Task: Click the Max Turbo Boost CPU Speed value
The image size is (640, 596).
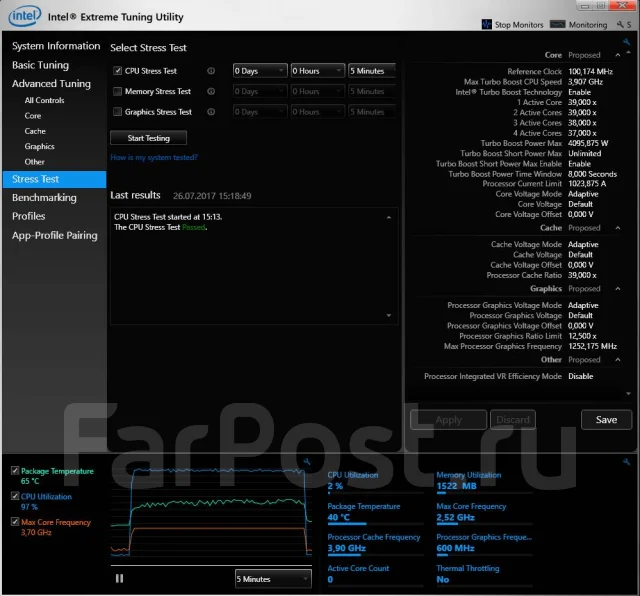Action: [x=585, y=82]
